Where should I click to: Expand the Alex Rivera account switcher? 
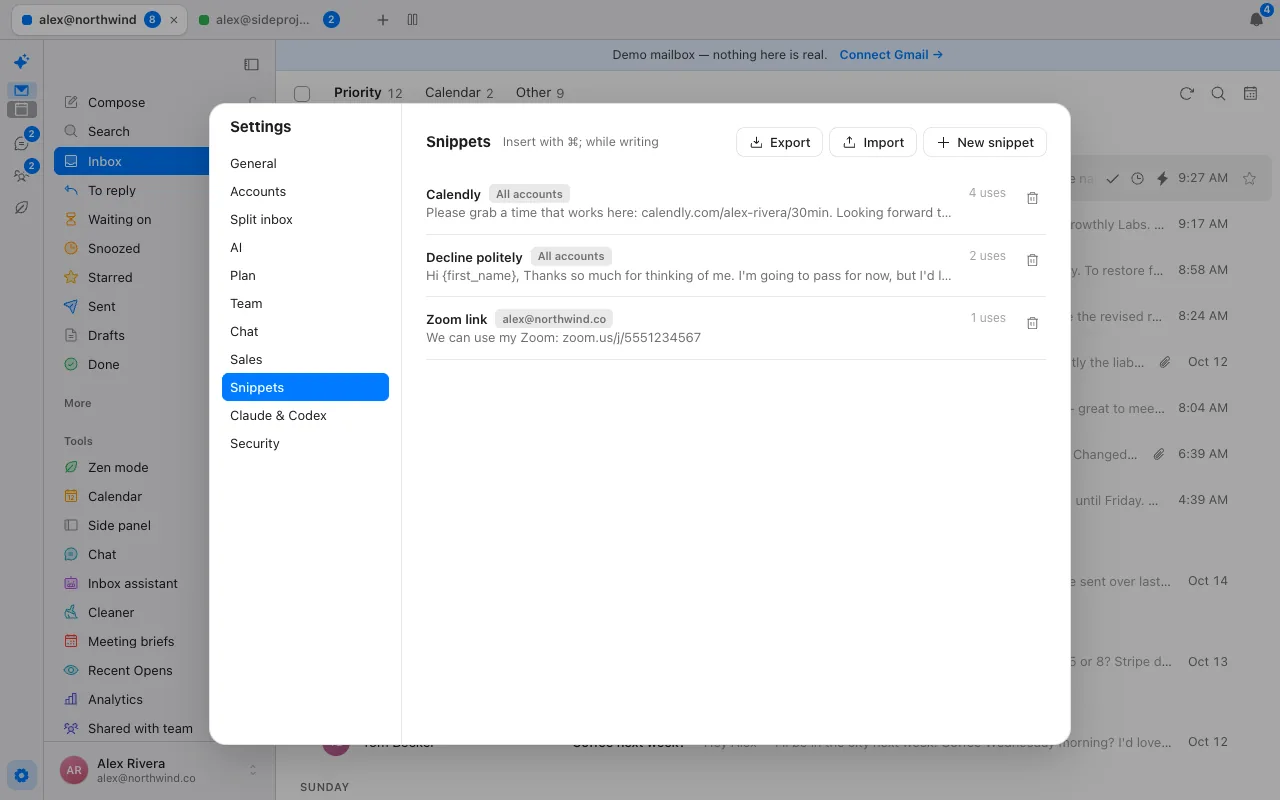coord(159,770)
